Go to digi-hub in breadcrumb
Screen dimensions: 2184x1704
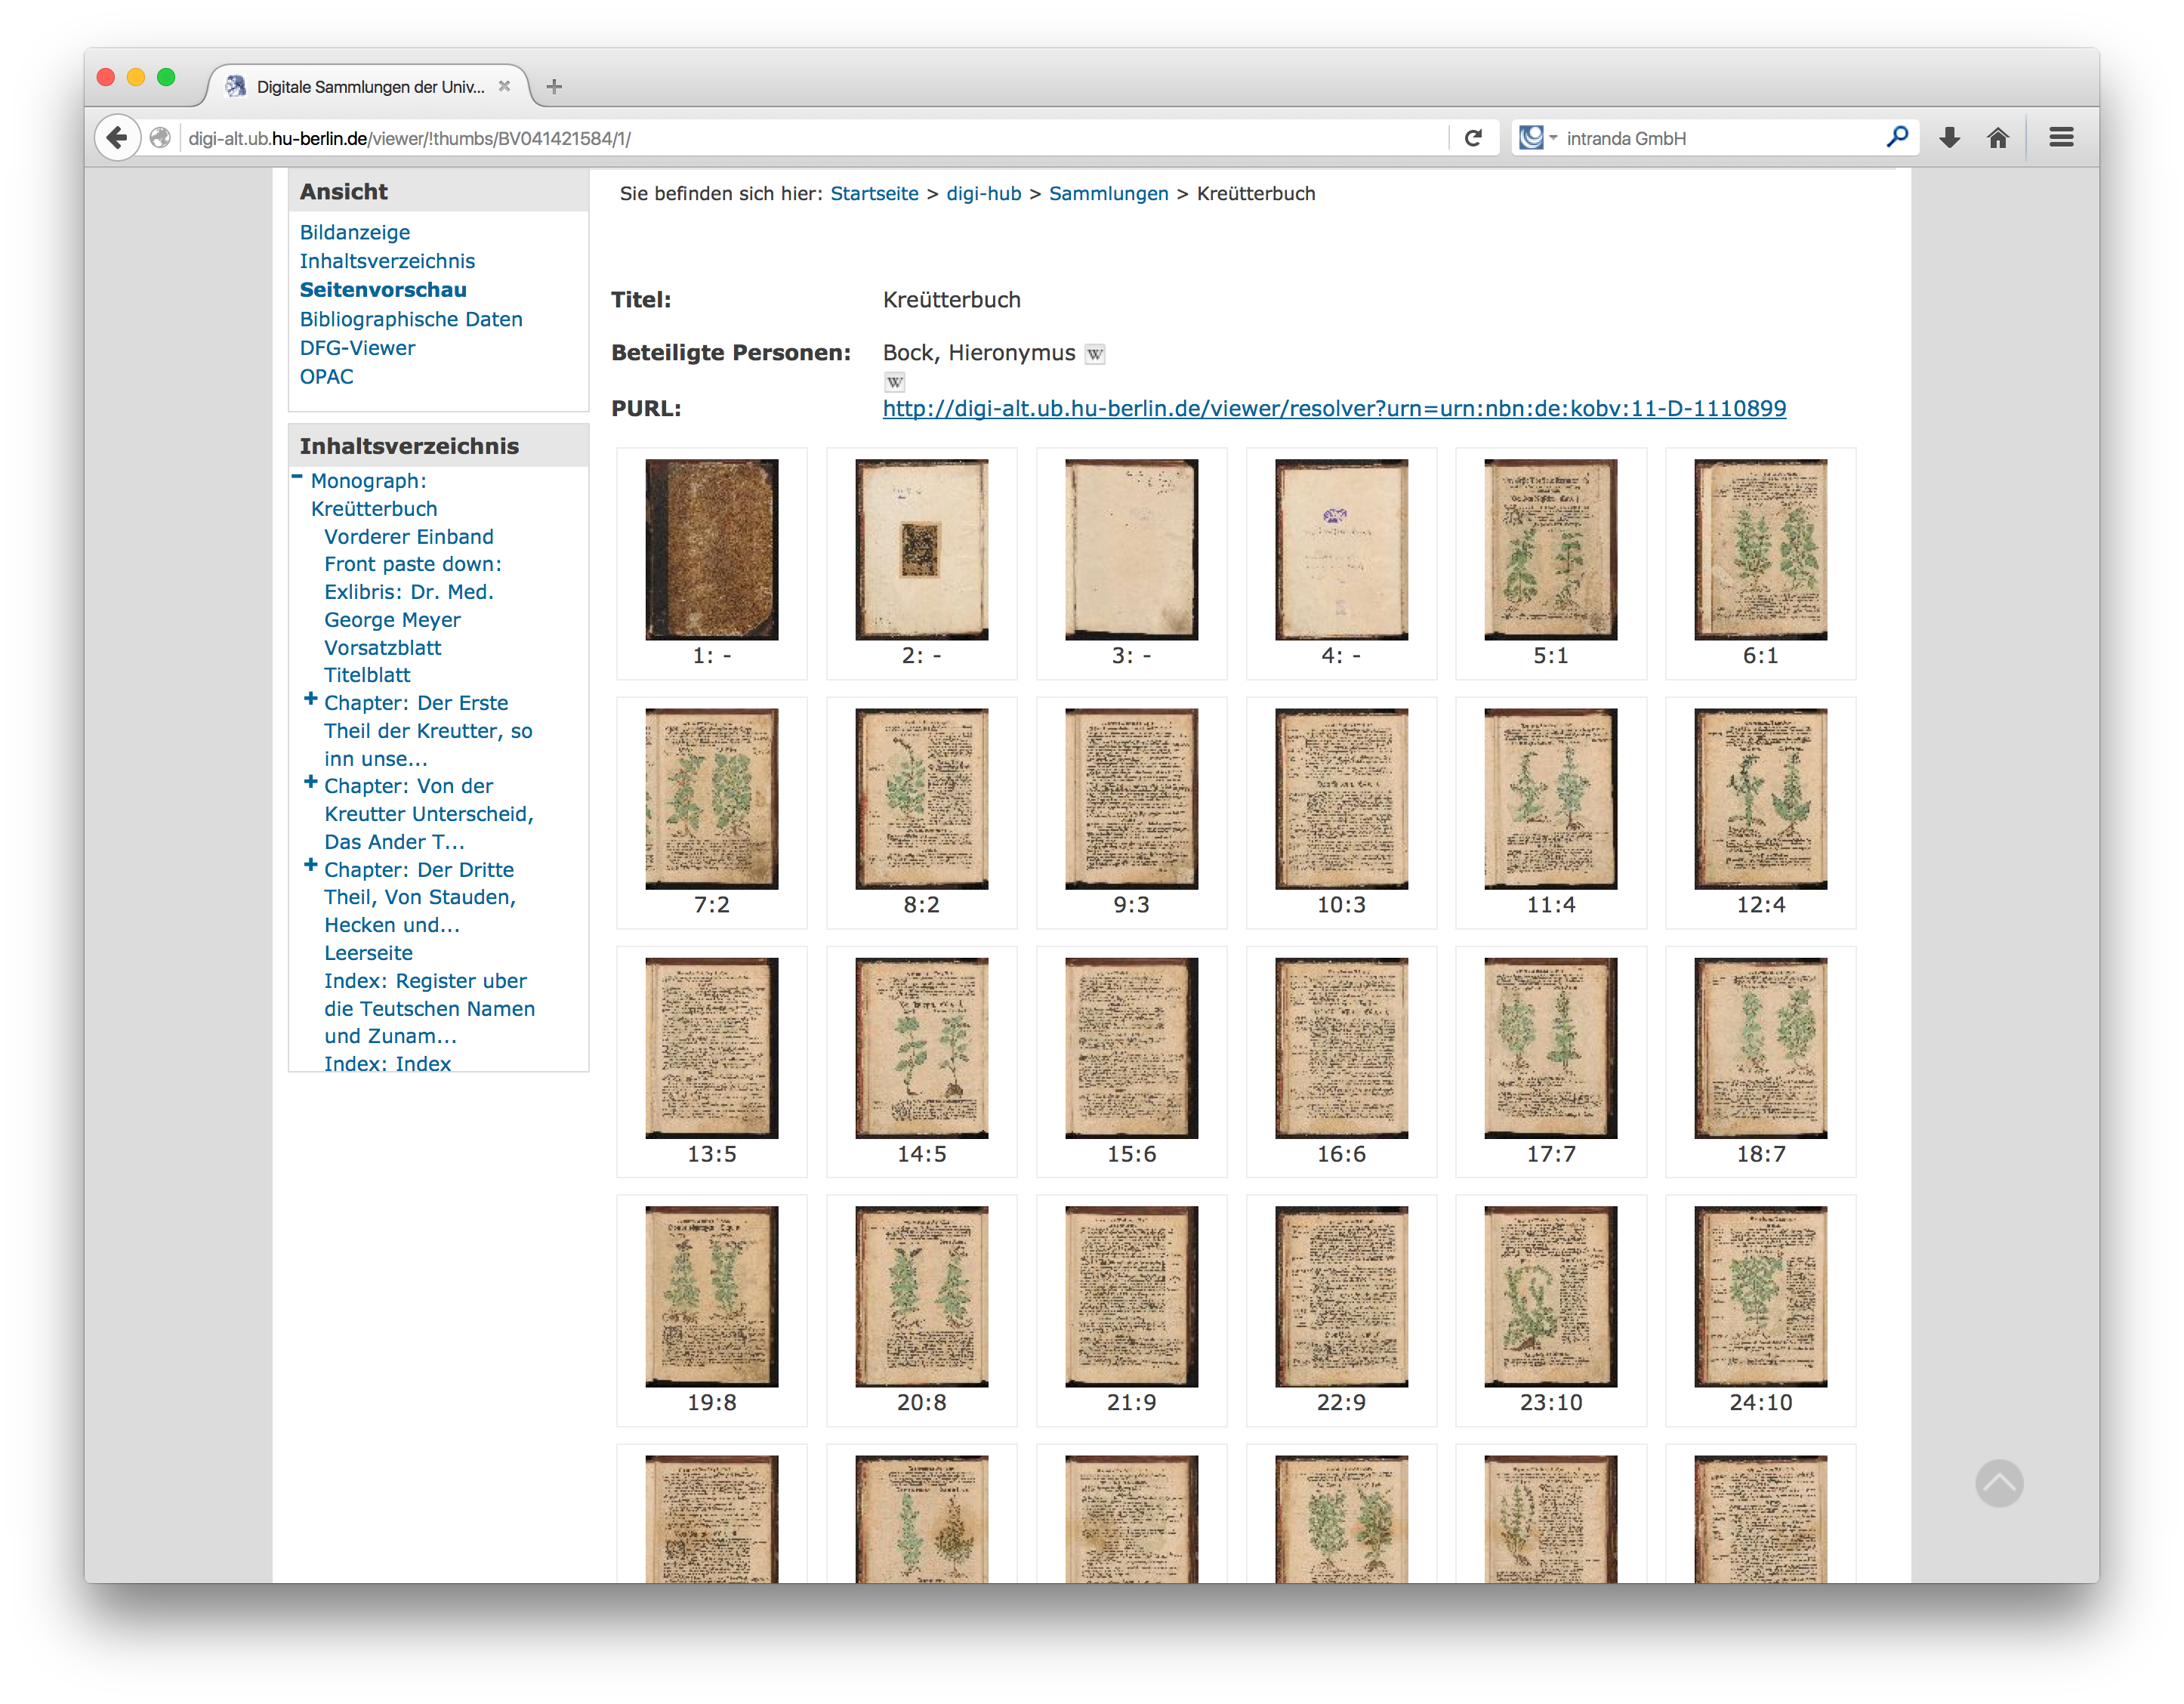983,194
